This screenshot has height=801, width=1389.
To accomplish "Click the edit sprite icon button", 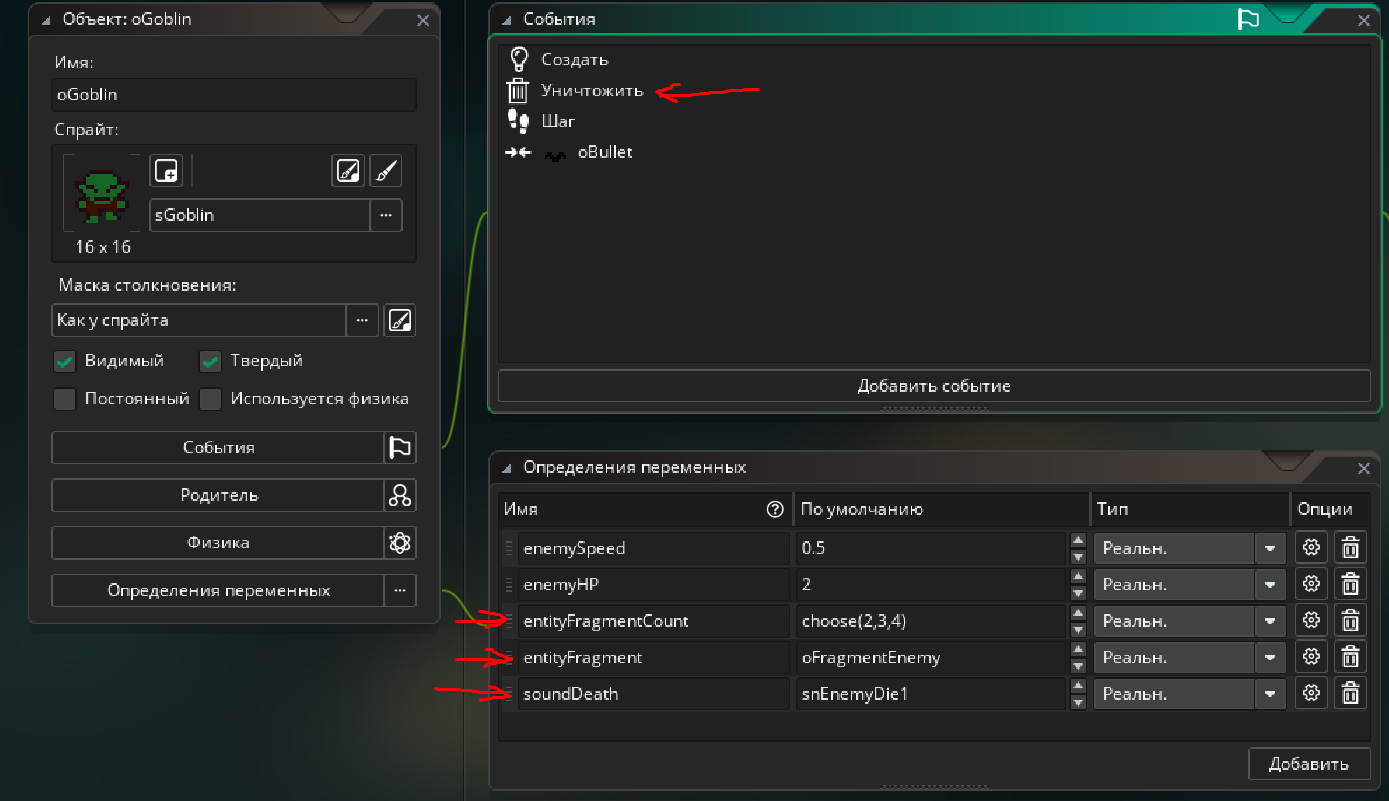I will [x=348, y=171].
